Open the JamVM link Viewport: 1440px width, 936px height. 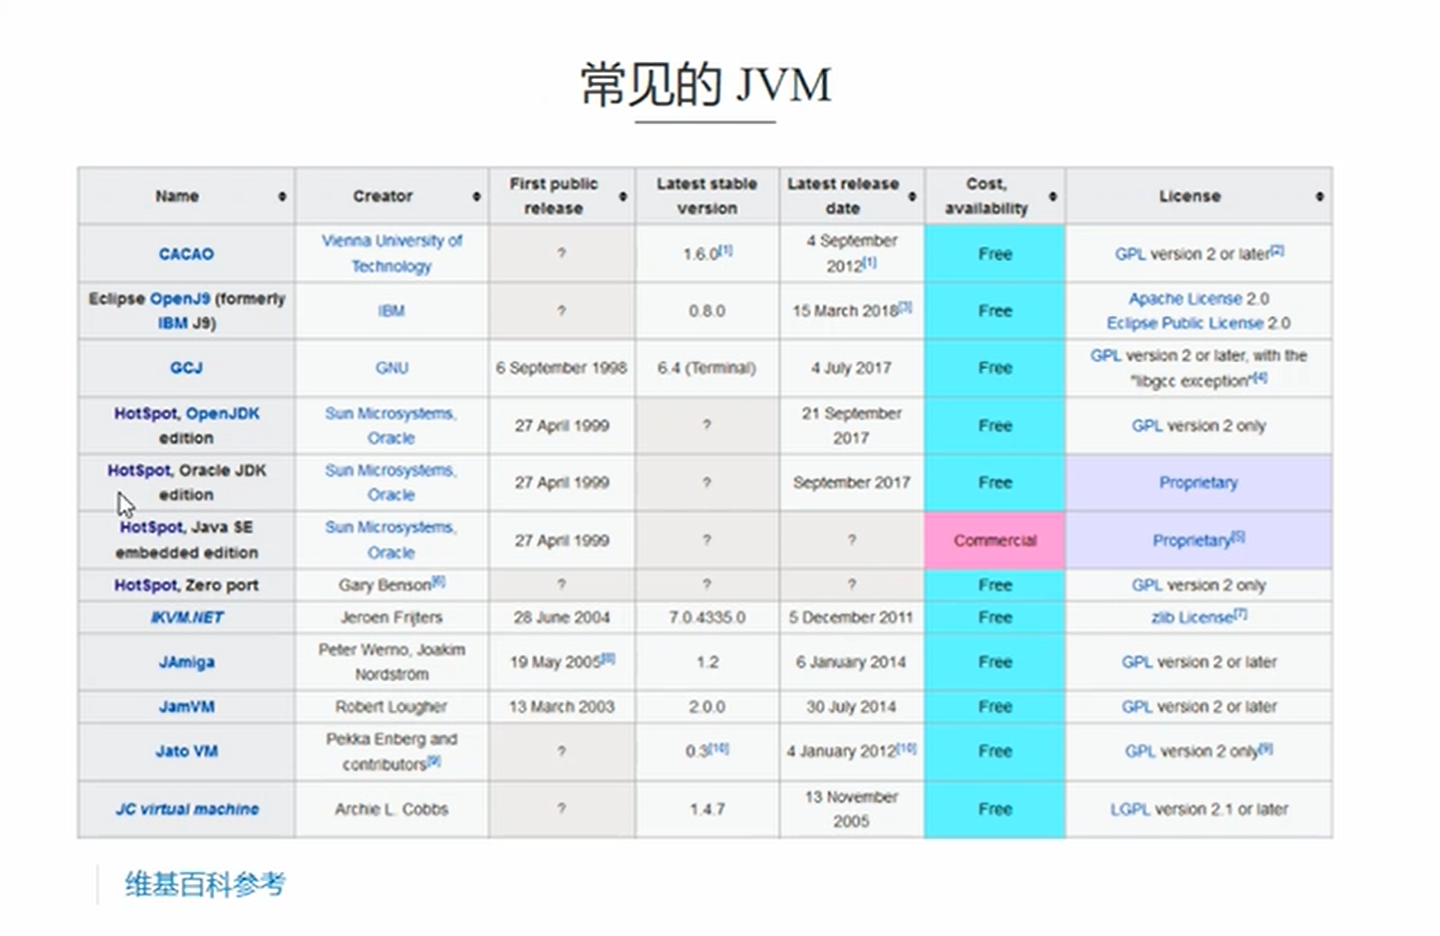pyautogui.click(x=186, y=706)
